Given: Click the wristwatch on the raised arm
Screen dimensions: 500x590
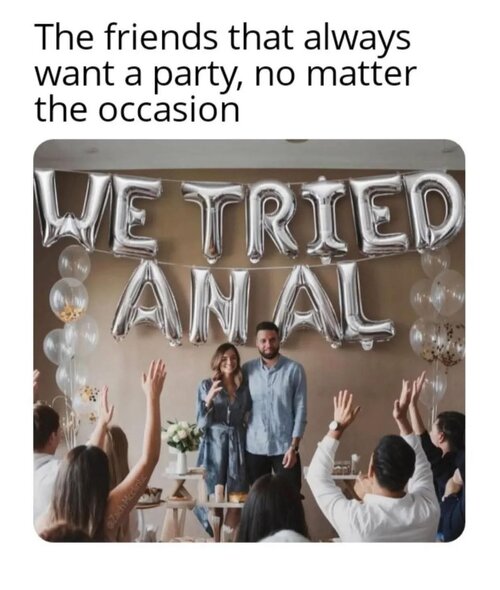Looking at the screenshot, I should (x=335, y=426).
